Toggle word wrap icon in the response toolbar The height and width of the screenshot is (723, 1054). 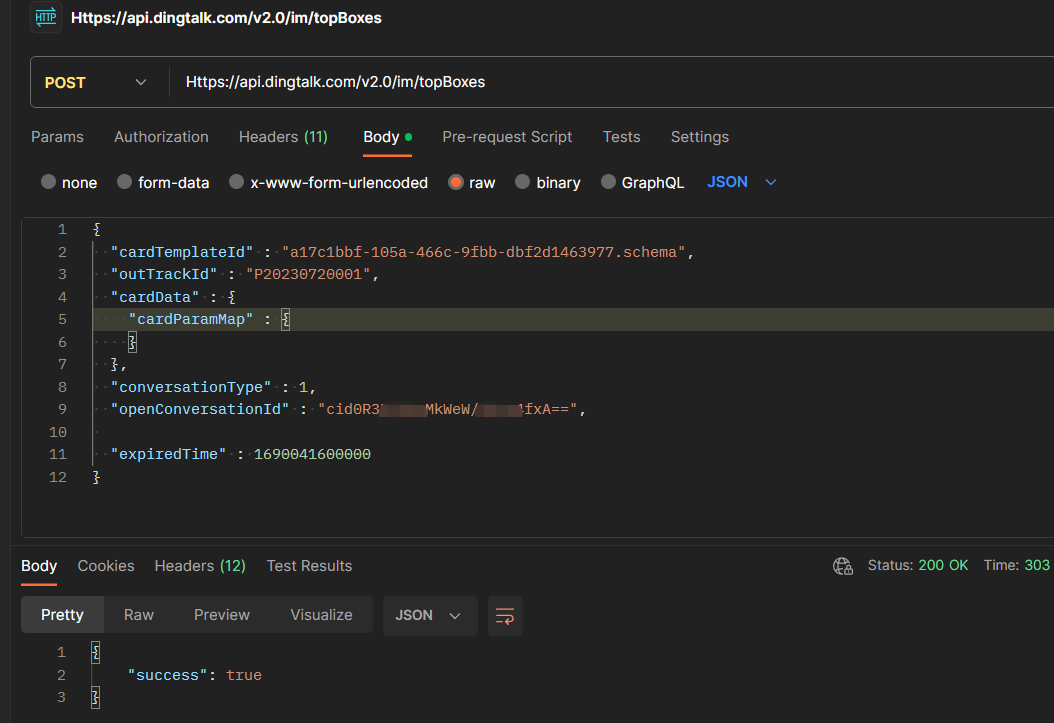[x=505, y=615]
